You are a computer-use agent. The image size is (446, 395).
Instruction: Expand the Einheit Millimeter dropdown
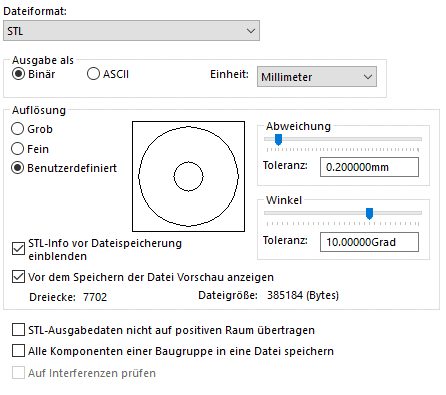click(317, 77)
